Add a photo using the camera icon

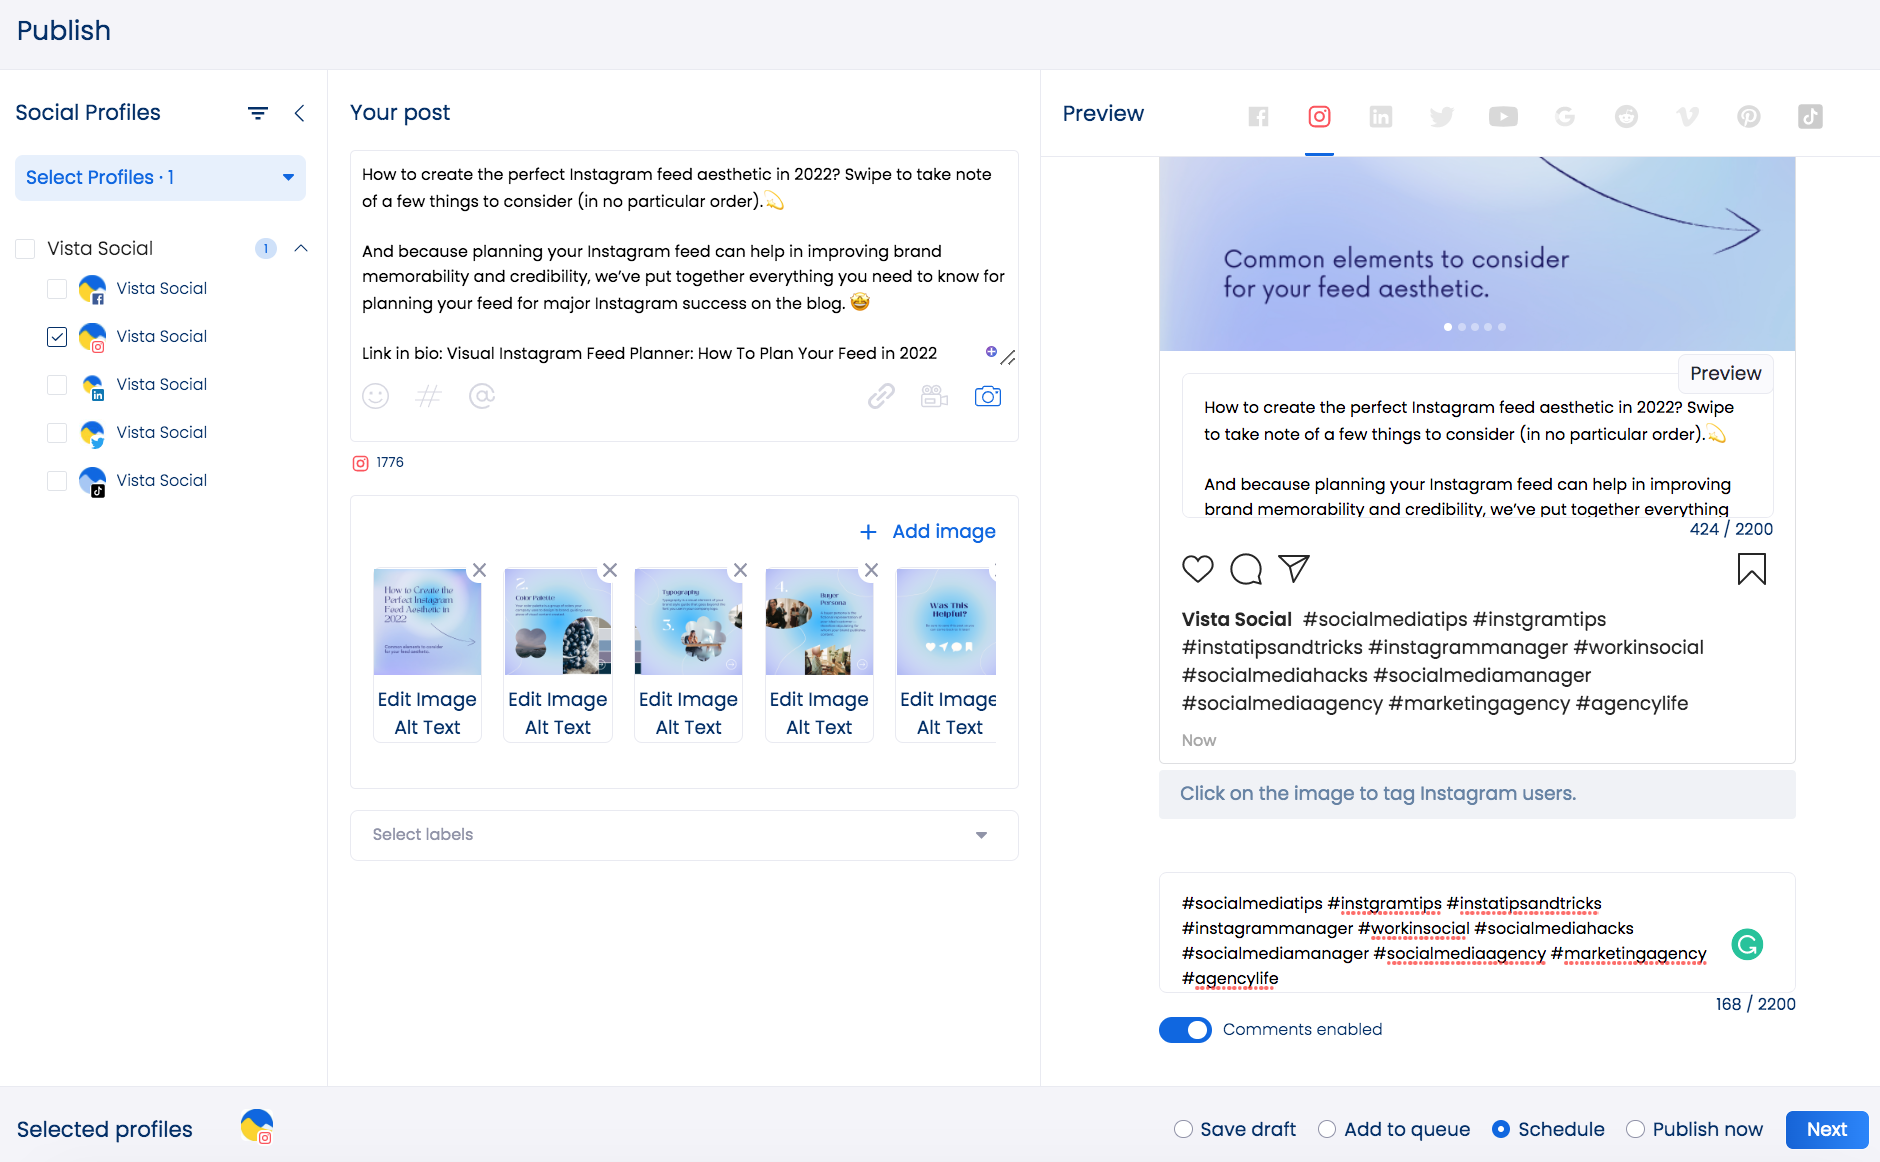(x=989, y=396)
